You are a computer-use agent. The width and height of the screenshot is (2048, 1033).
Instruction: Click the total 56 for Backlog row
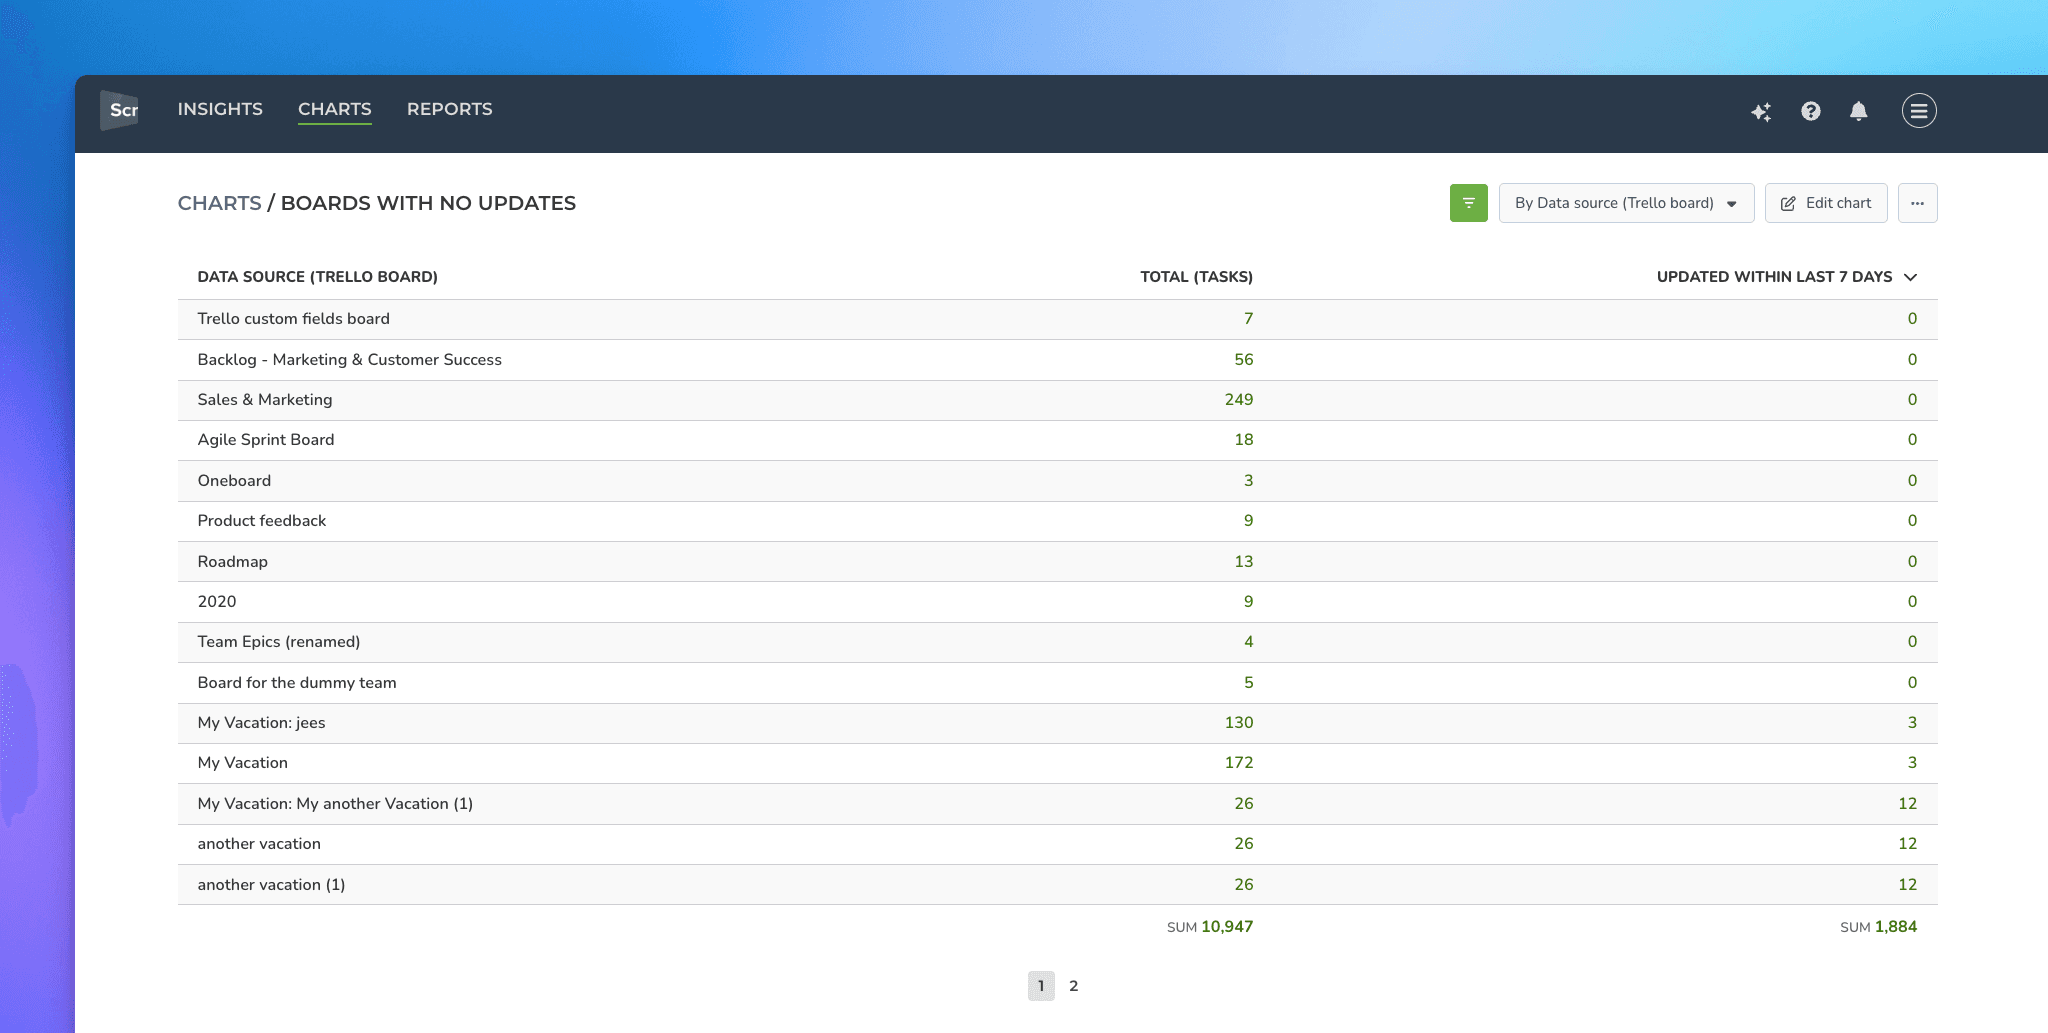[x=1243, y=360]
